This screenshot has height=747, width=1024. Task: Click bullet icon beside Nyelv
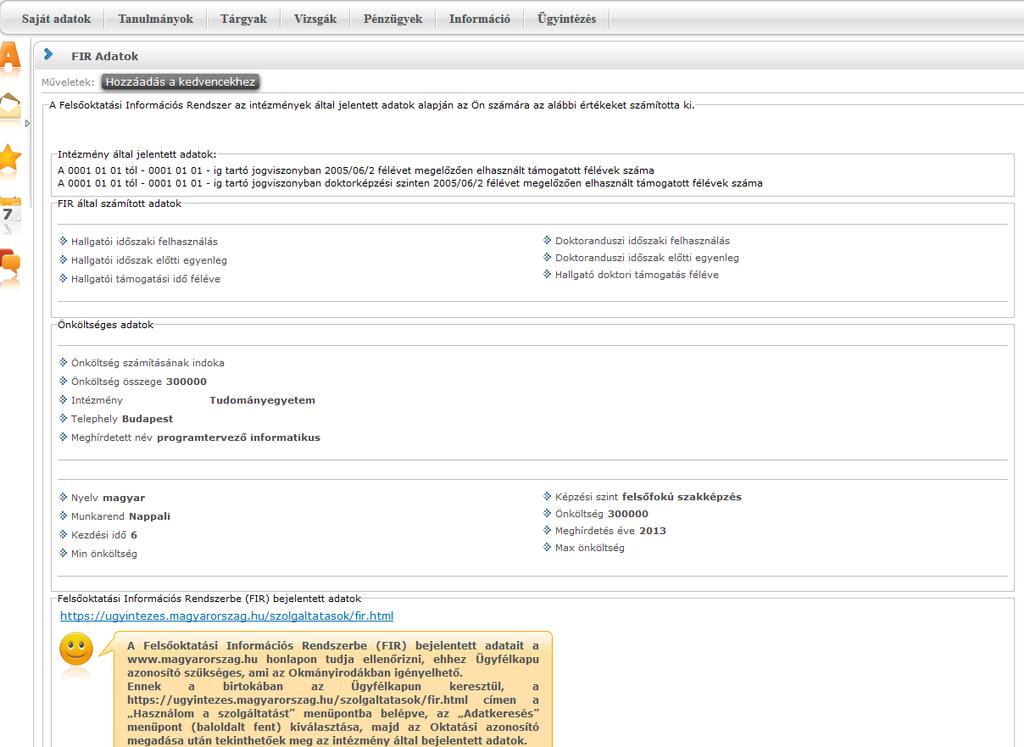coord(63,497)
